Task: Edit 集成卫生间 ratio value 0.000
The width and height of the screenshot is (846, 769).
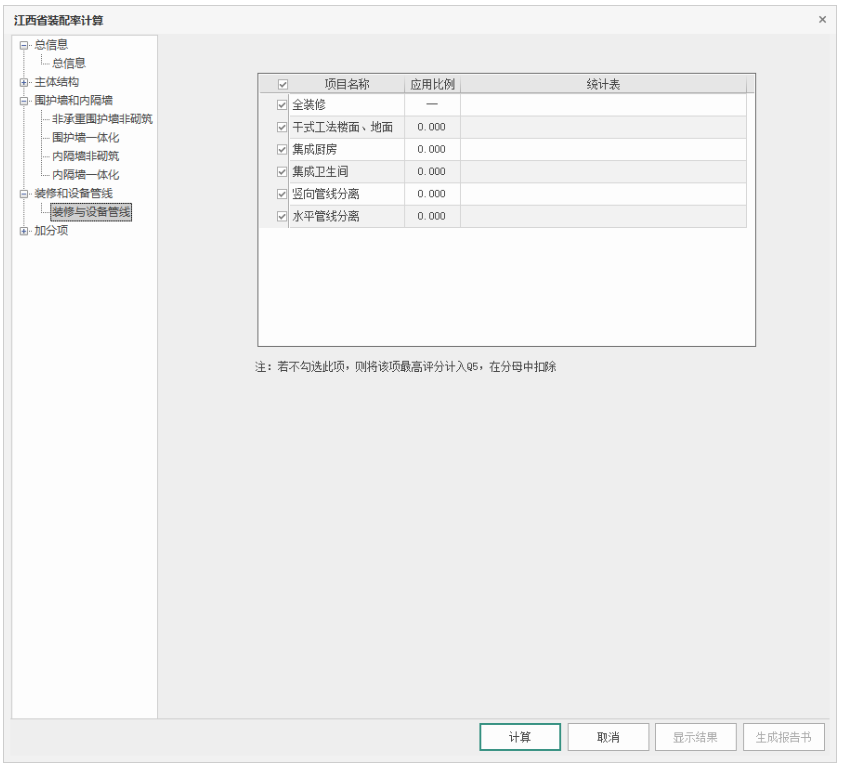Action: coord(432,172)
